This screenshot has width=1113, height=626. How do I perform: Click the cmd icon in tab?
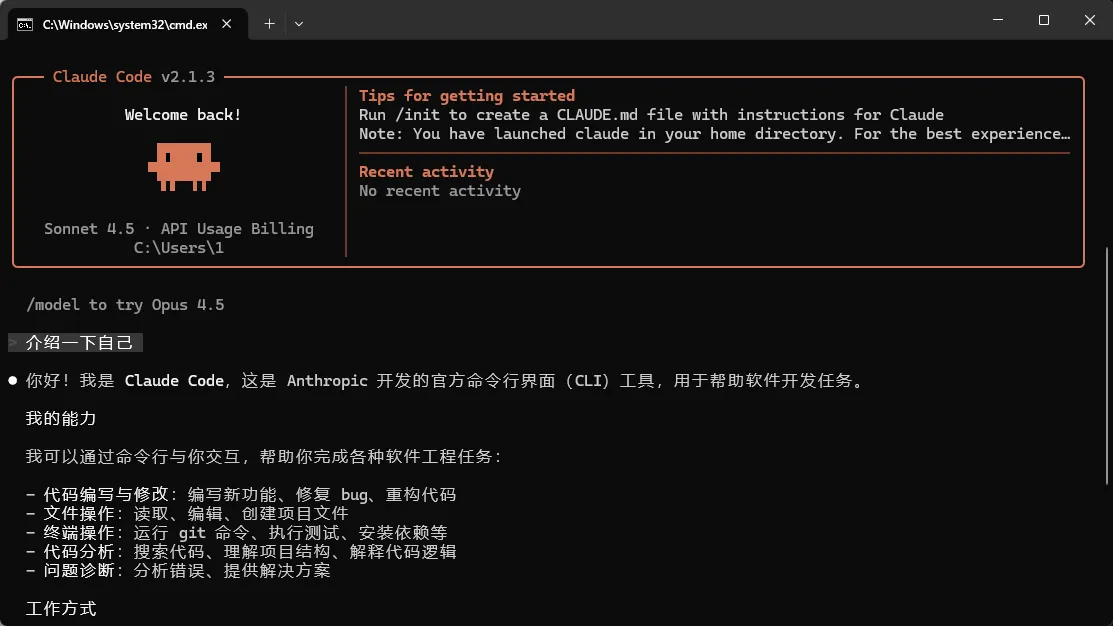coord(25,25)
